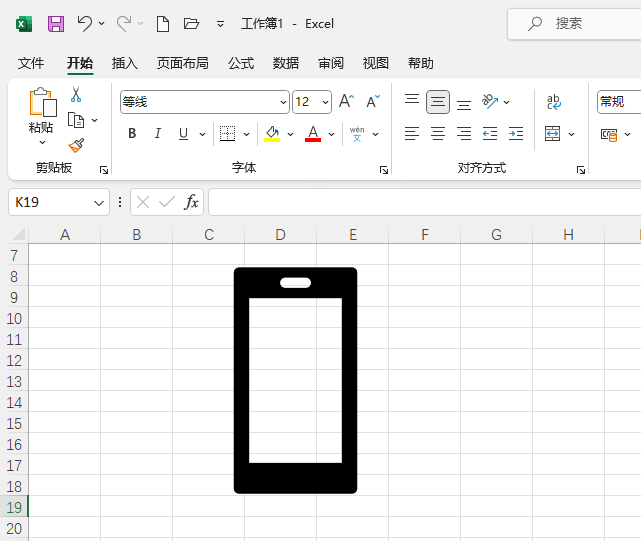Image resolution: width=641 pixels, height=541 pixels.
Task: Open the font size 12 dropdown
Action: (325, 102)
